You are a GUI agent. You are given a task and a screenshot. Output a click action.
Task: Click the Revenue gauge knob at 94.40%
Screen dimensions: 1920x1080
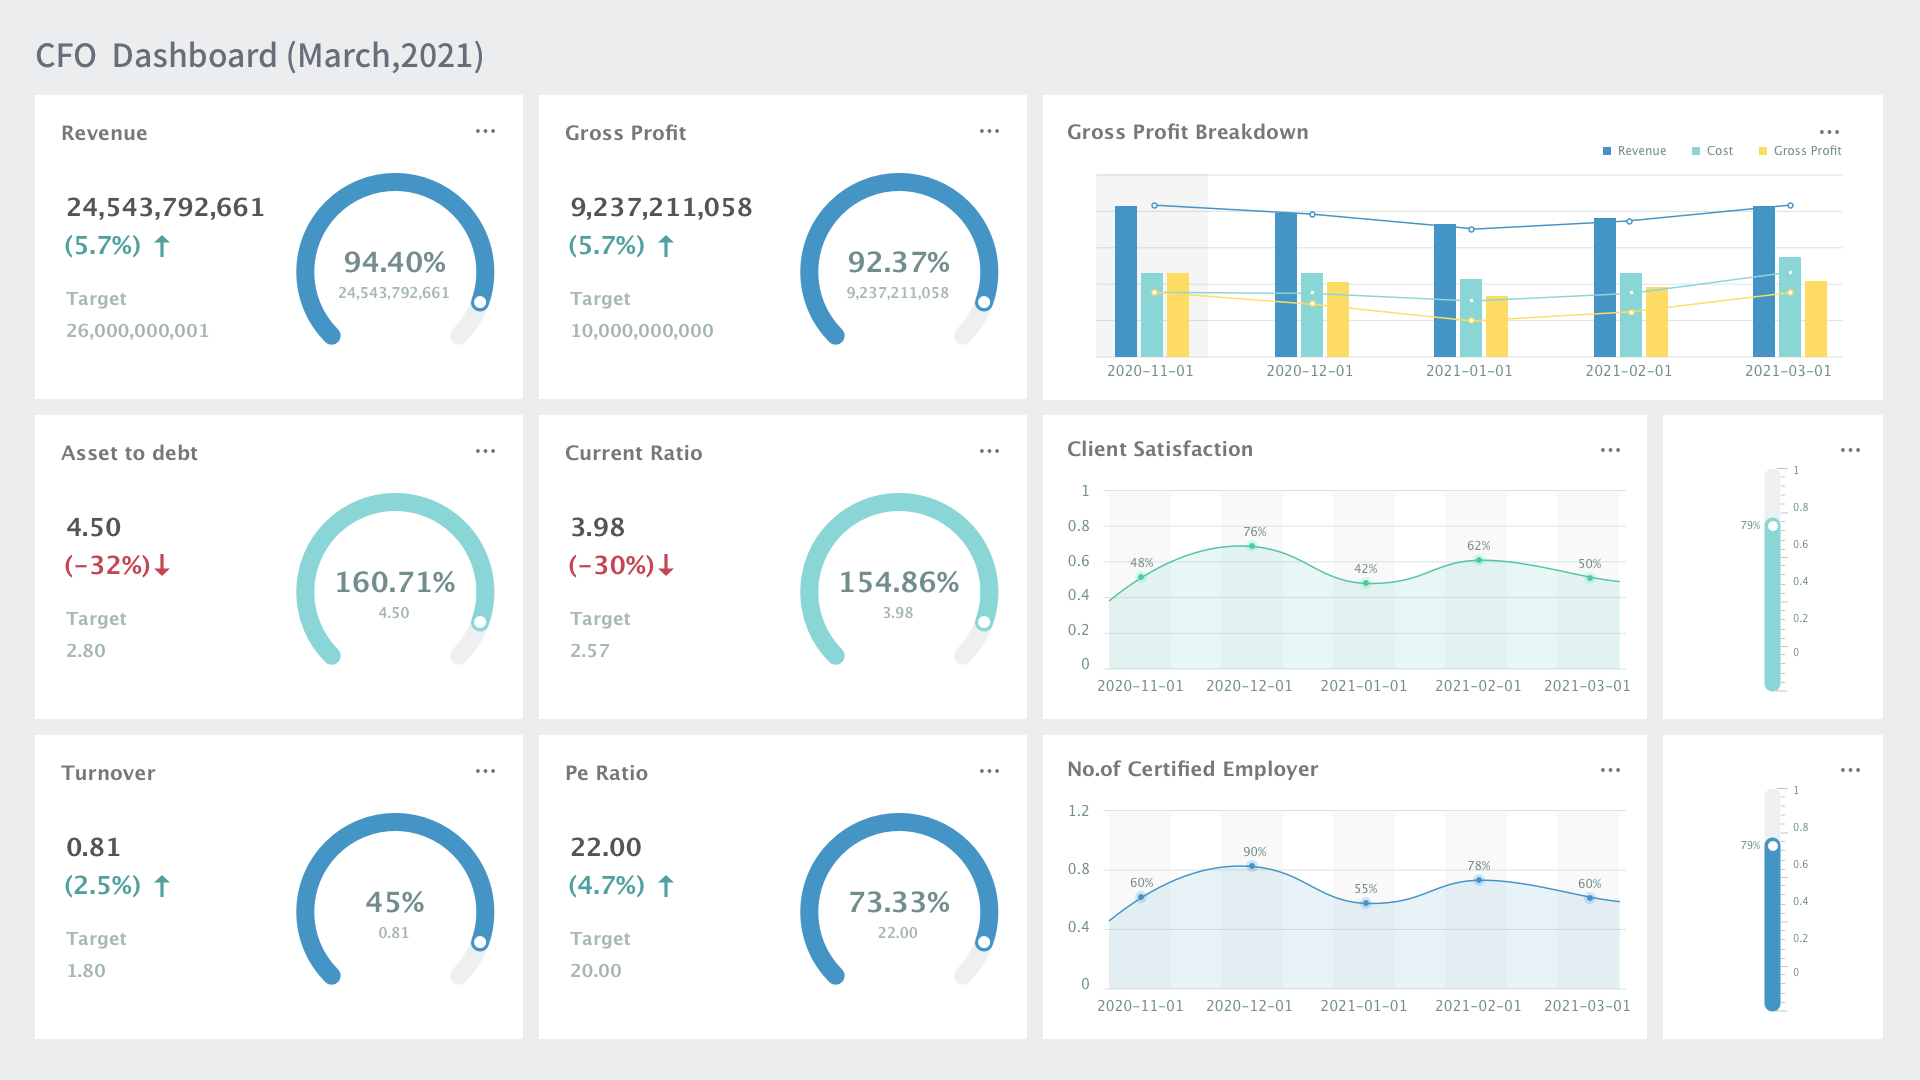point(480,302)
